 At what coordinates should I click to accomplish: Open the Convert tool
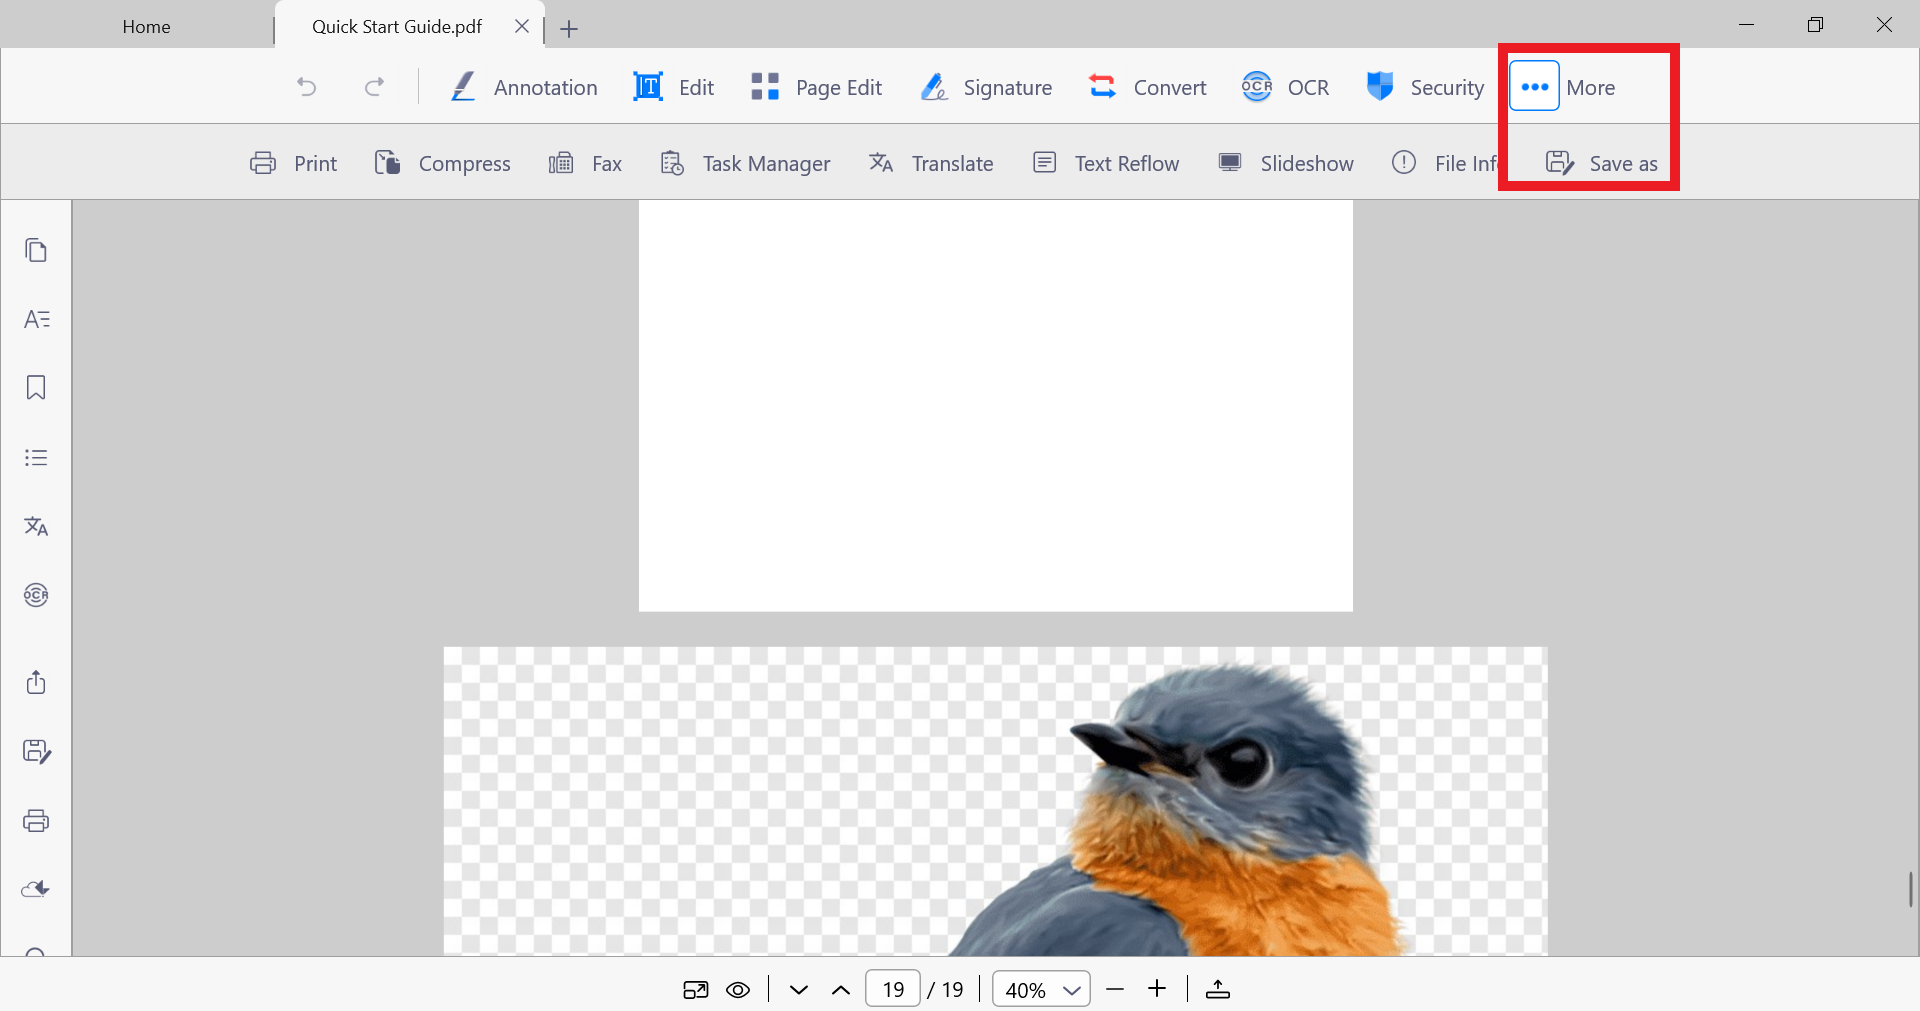(x=1147, y=87)
